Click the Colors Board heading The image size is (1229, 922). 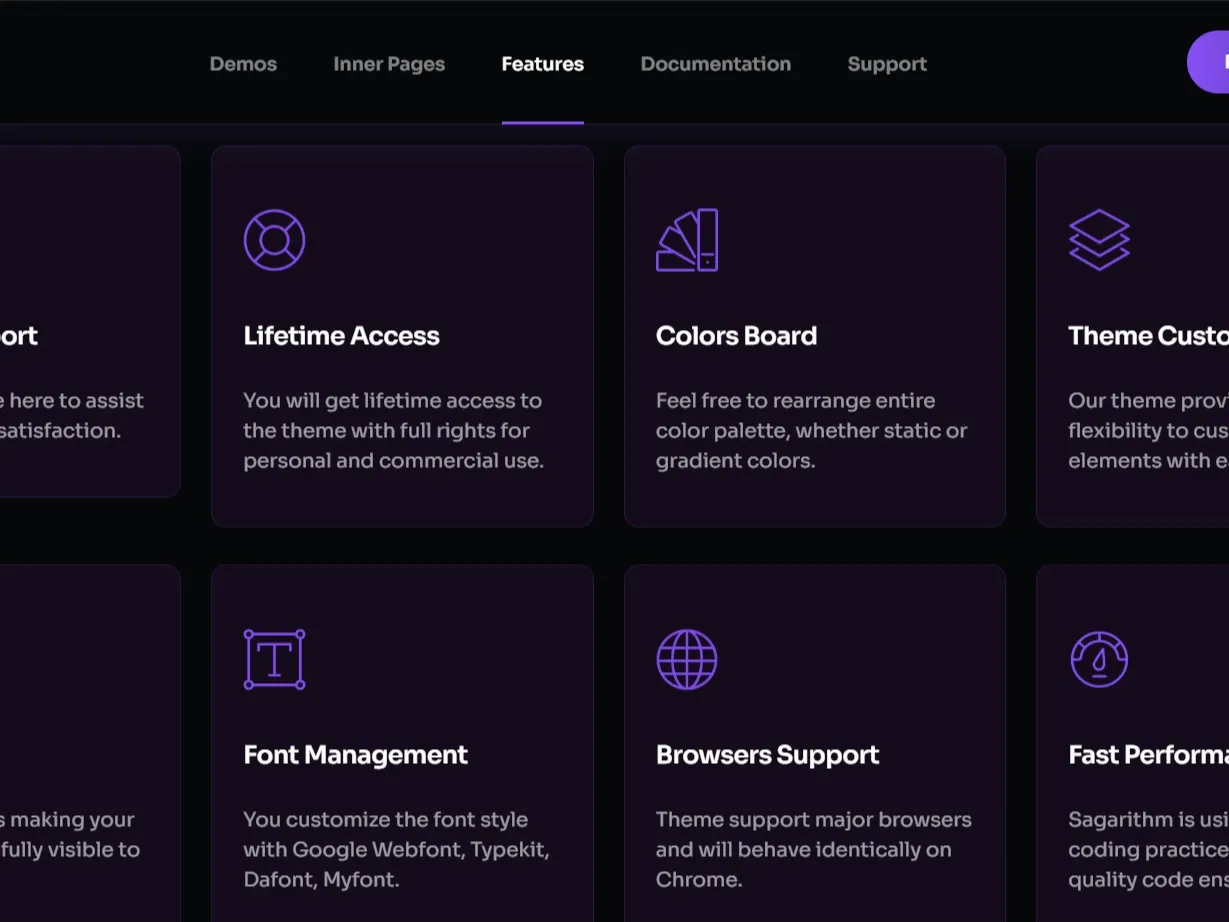pos(736,336)
